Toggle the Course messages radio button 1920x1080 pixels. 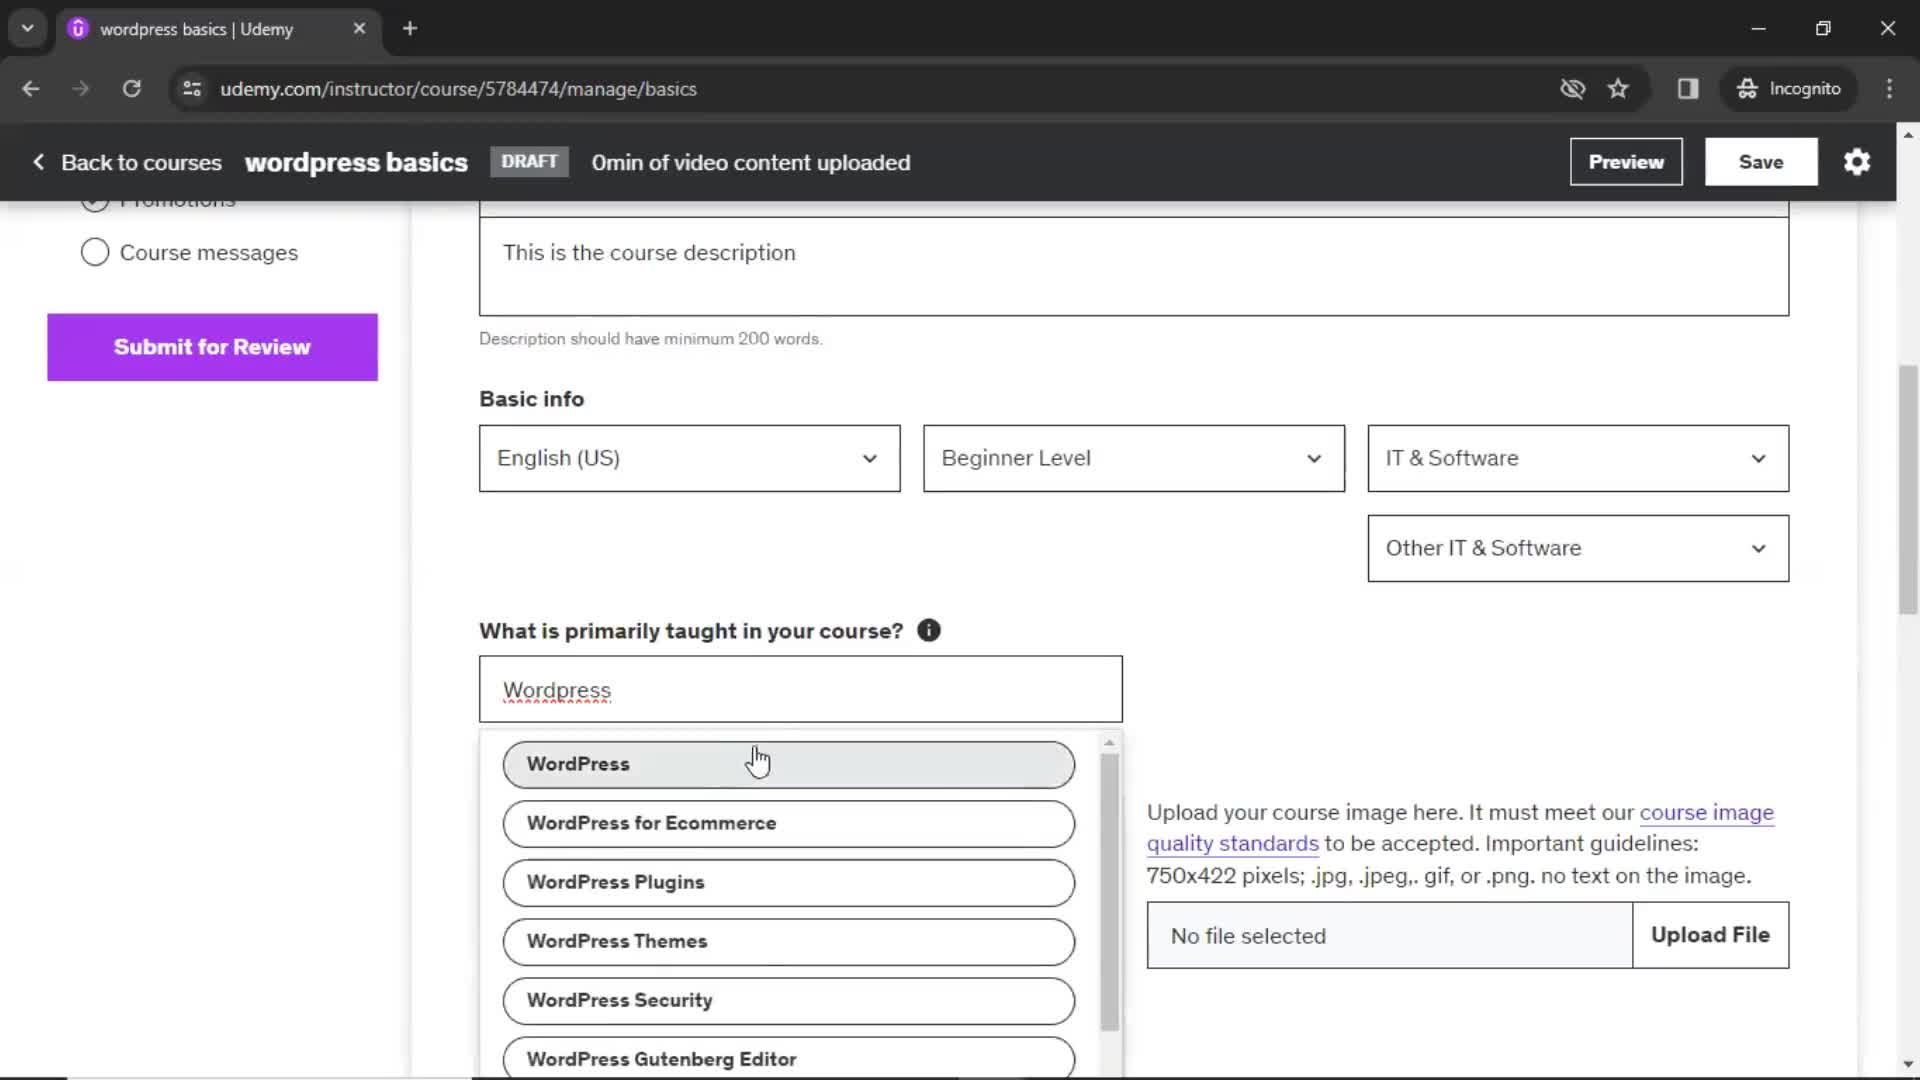click(x=95, y=252)
